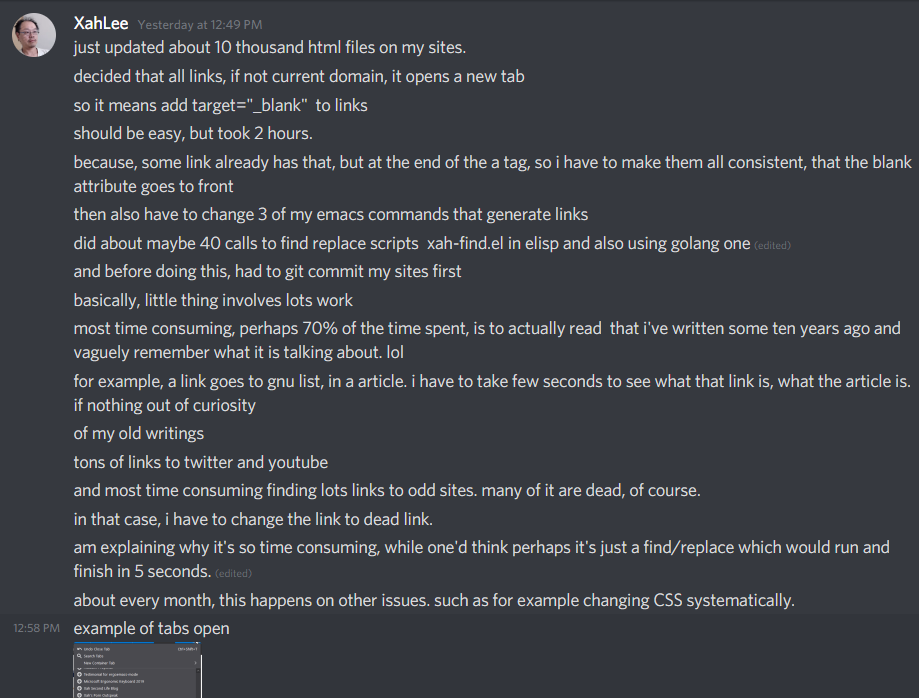This screenshot has height=698, width=919.
Task: Click the Undo Close Tab arrow icon
Action: click(79, 649)
